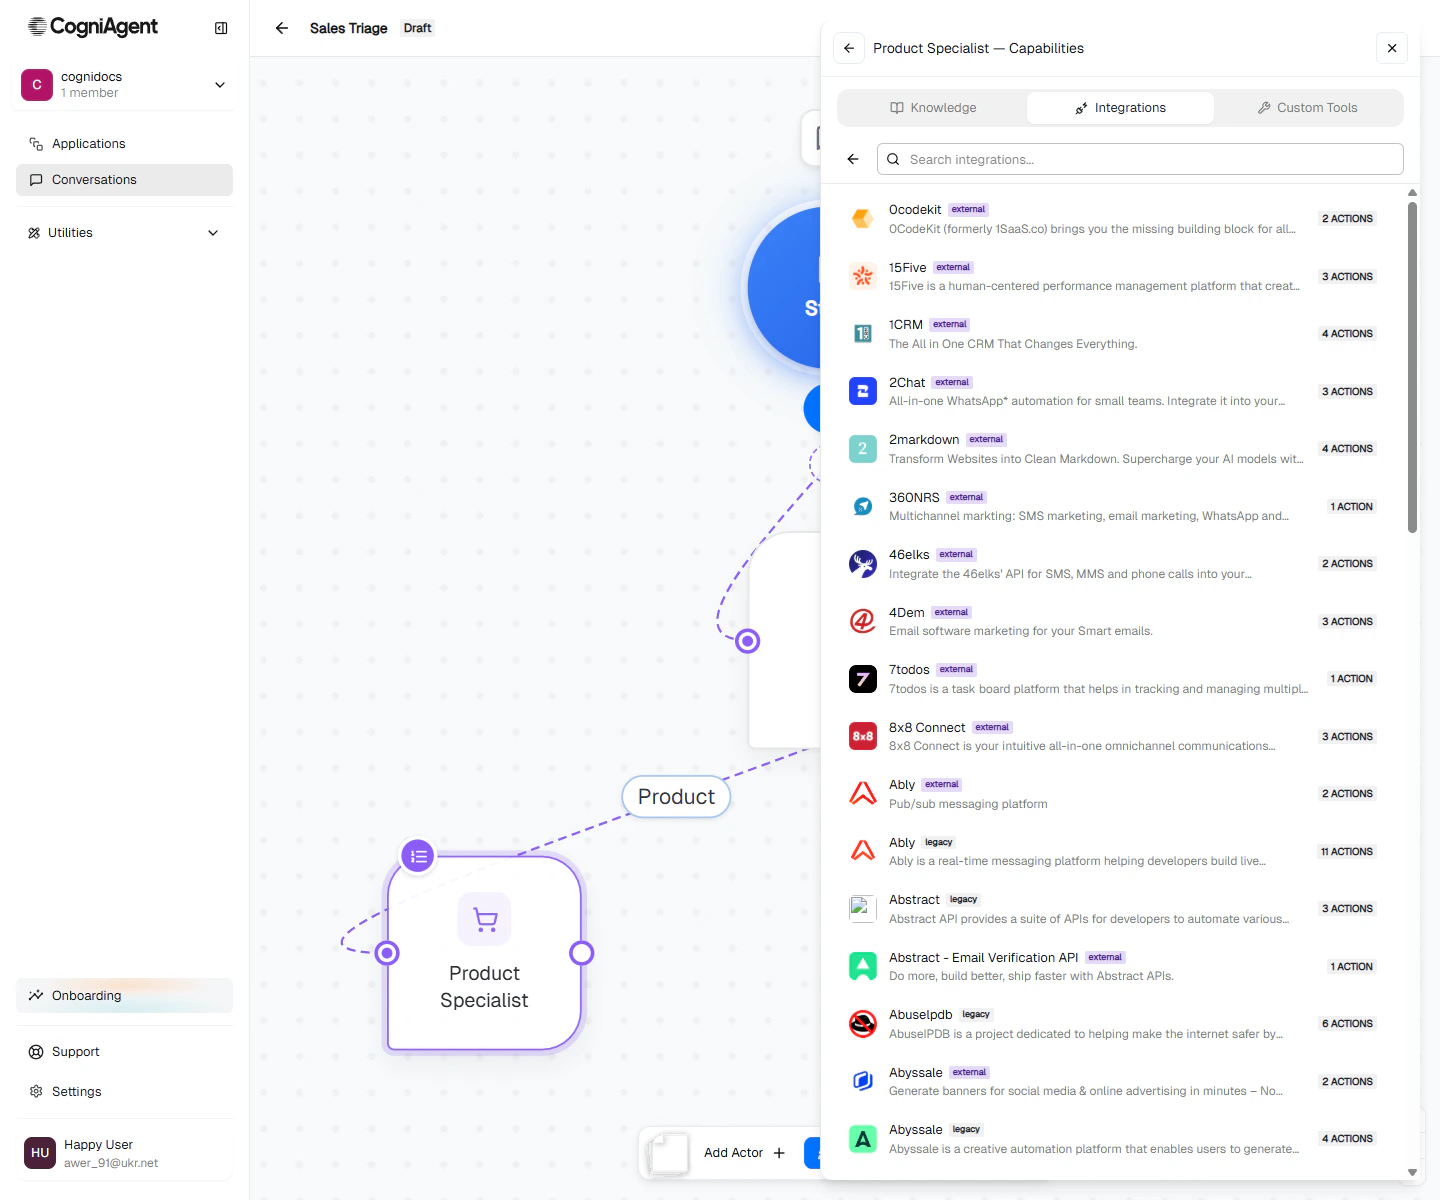
Task: Switch to the Knowledge tab
Action: pyautogui.click(x=933, y=108)
